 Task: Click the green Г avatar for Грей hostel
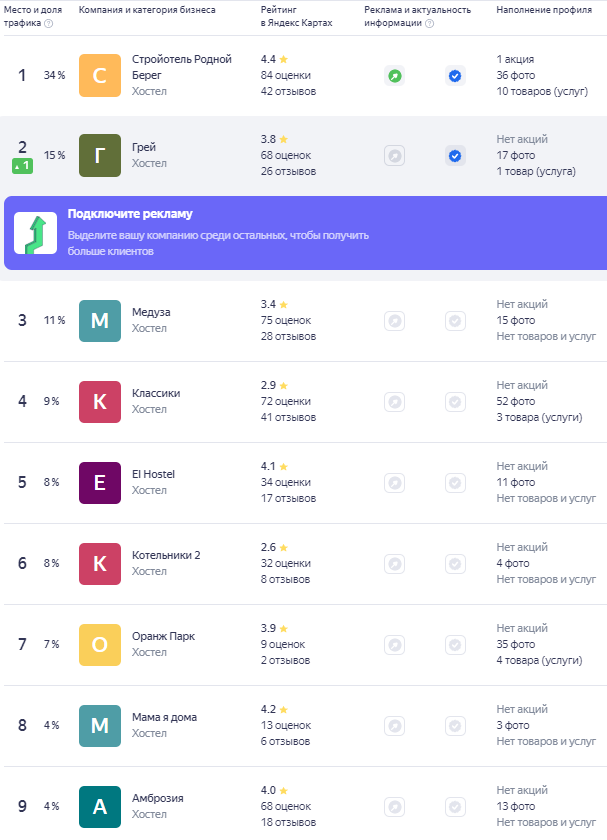pyautogui.click(x=100, y=155)
